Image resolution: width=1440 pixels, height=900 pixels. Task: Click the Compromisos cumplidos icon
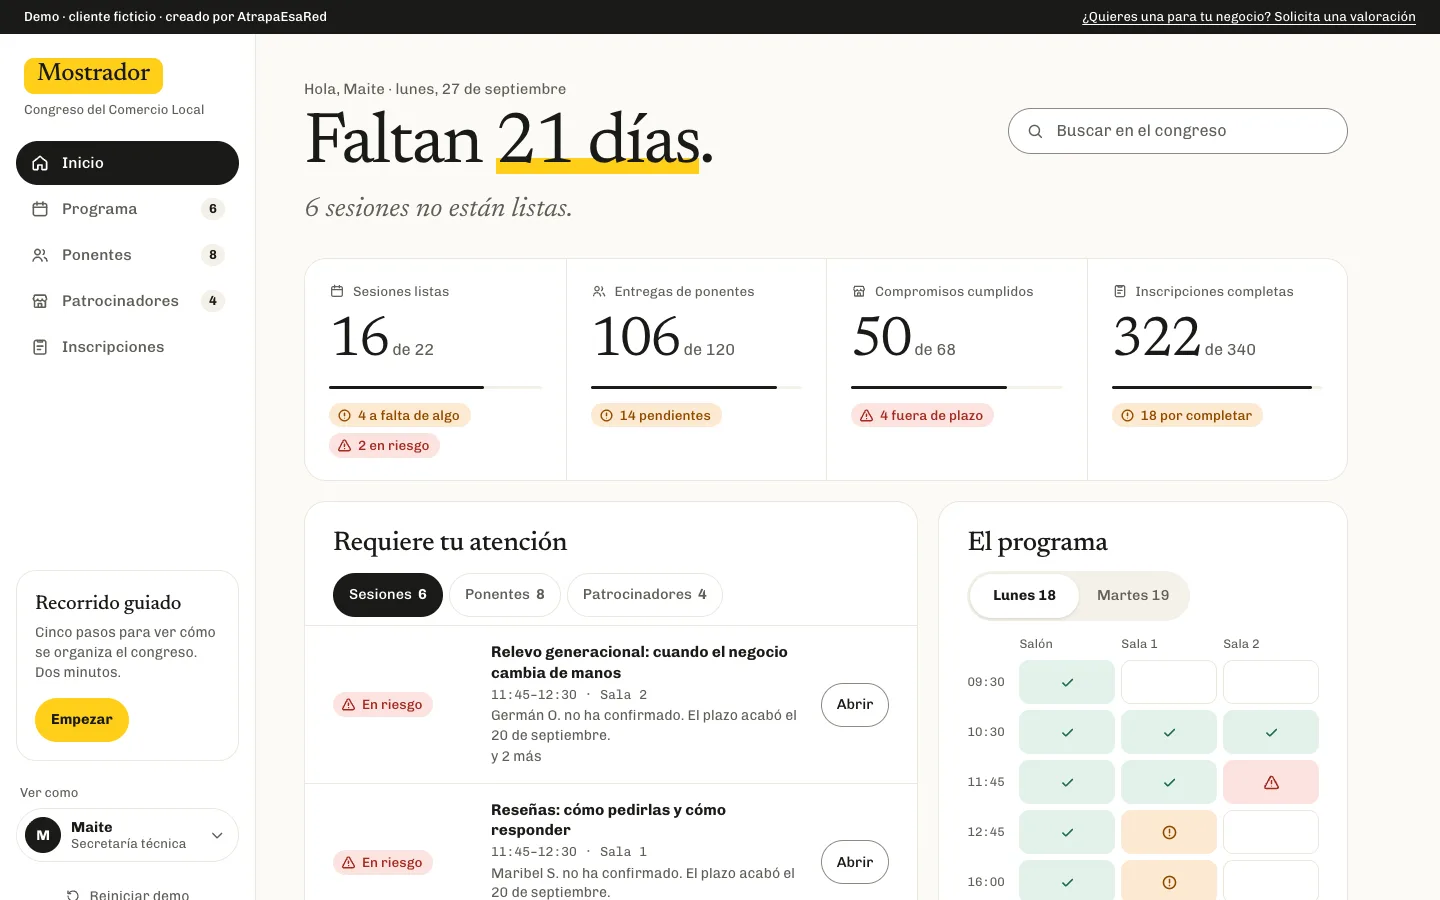tap(859, 291)
